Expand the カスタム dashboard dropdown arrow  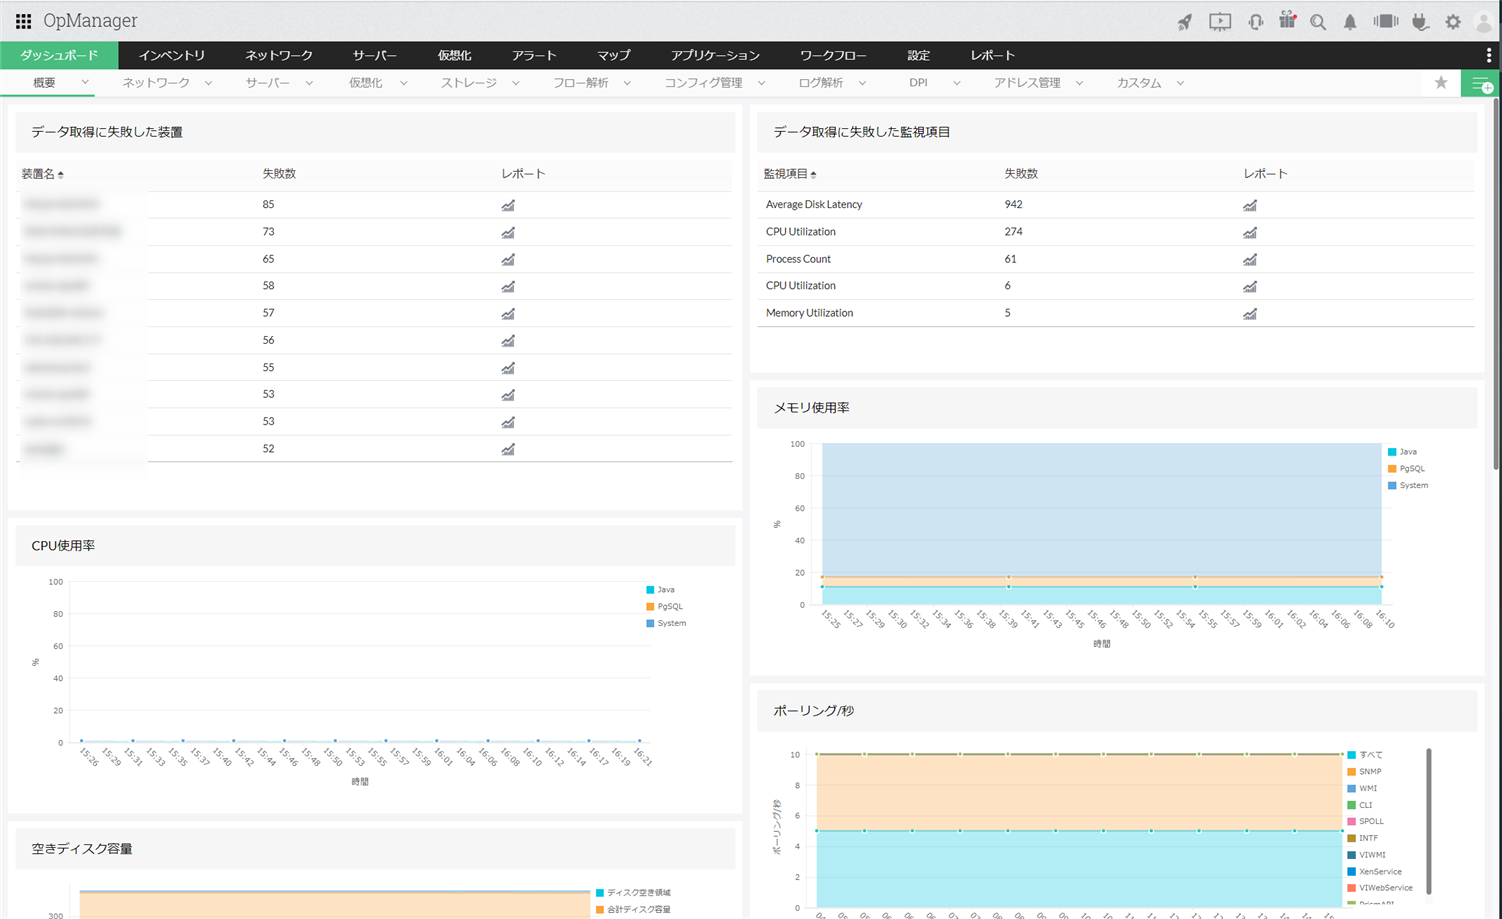1180,83
